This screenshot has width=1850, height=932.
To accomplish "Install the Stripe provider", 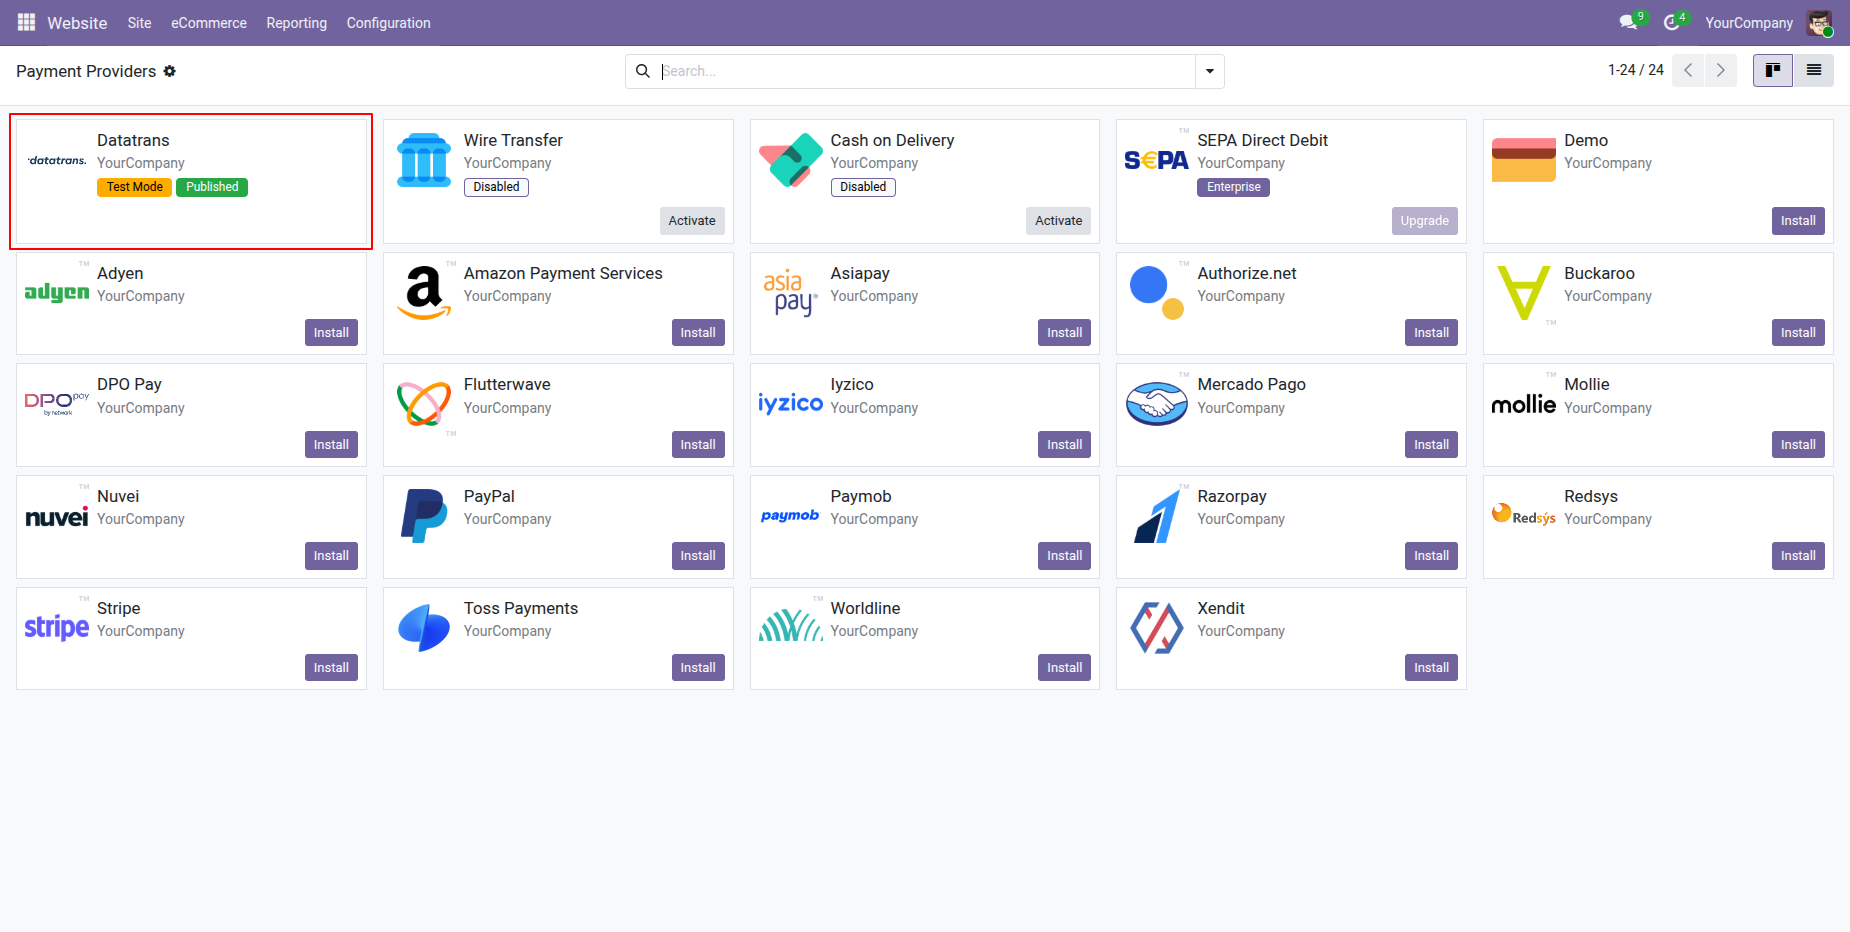I will (x=331, y=668).
